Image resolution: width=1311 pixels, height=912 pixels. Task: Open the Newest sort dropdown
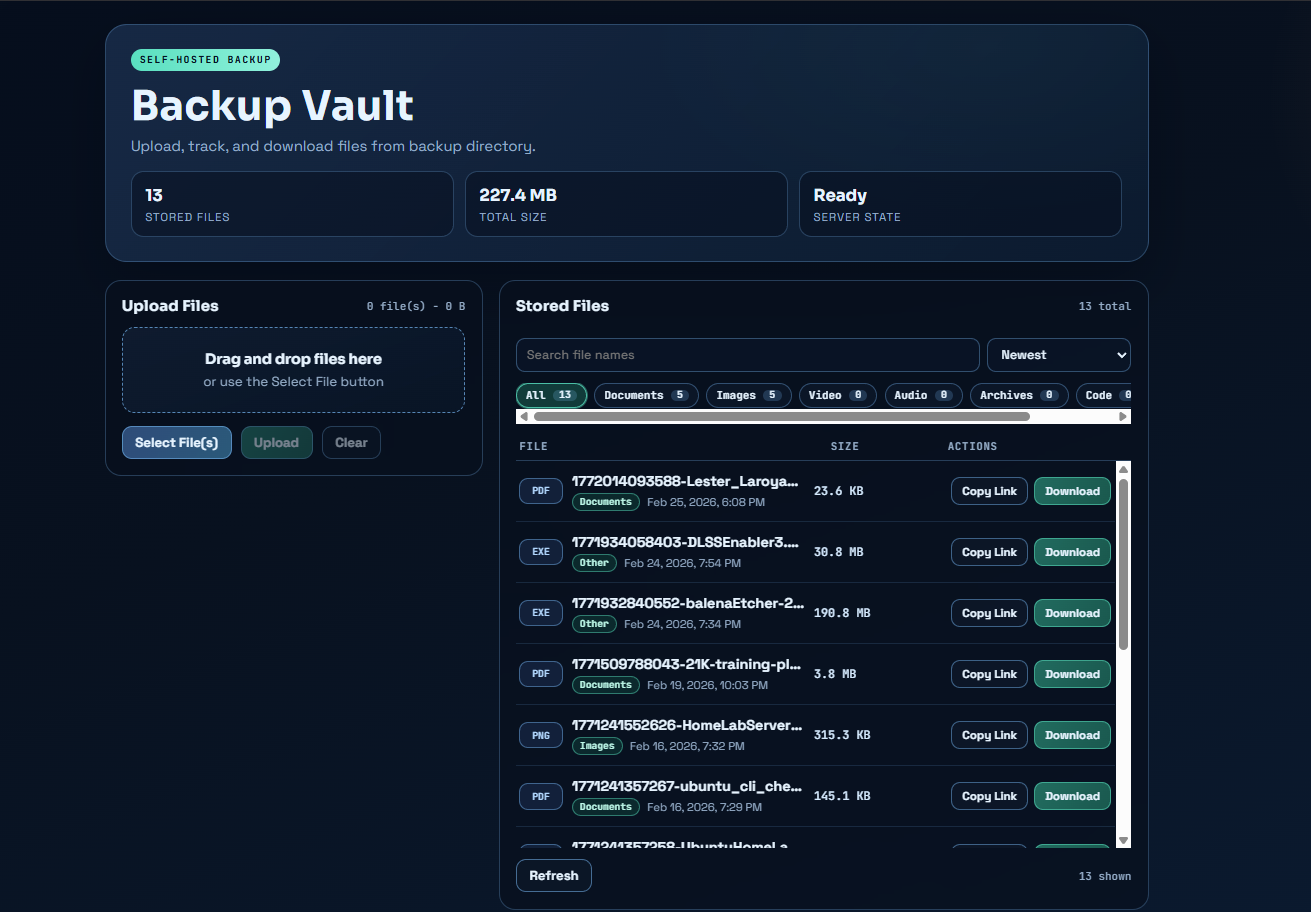pos(1058,354)
